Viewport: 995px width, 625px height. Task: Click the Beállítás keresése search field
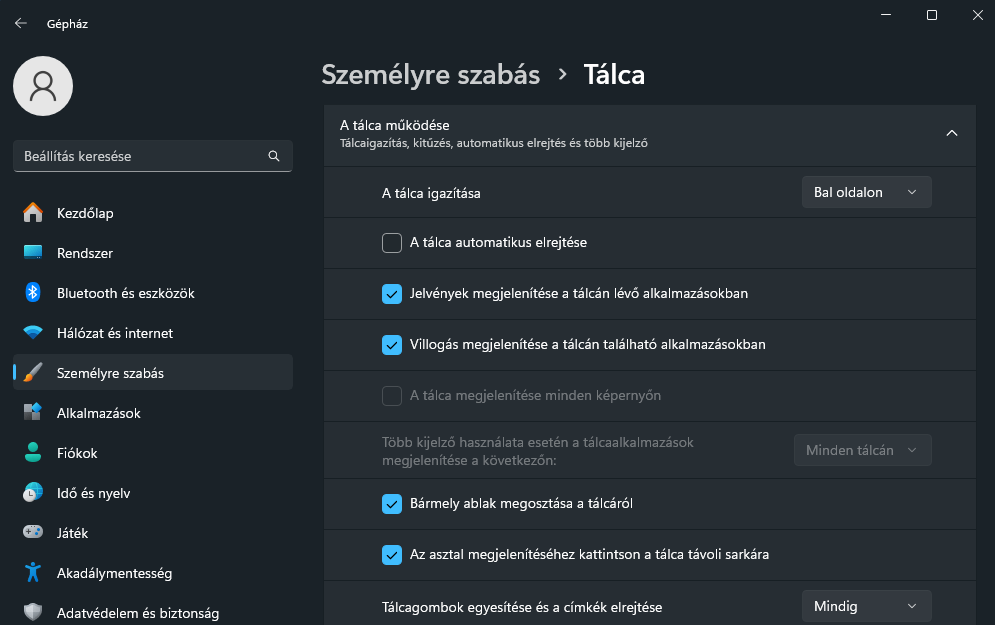pos(153,156)
